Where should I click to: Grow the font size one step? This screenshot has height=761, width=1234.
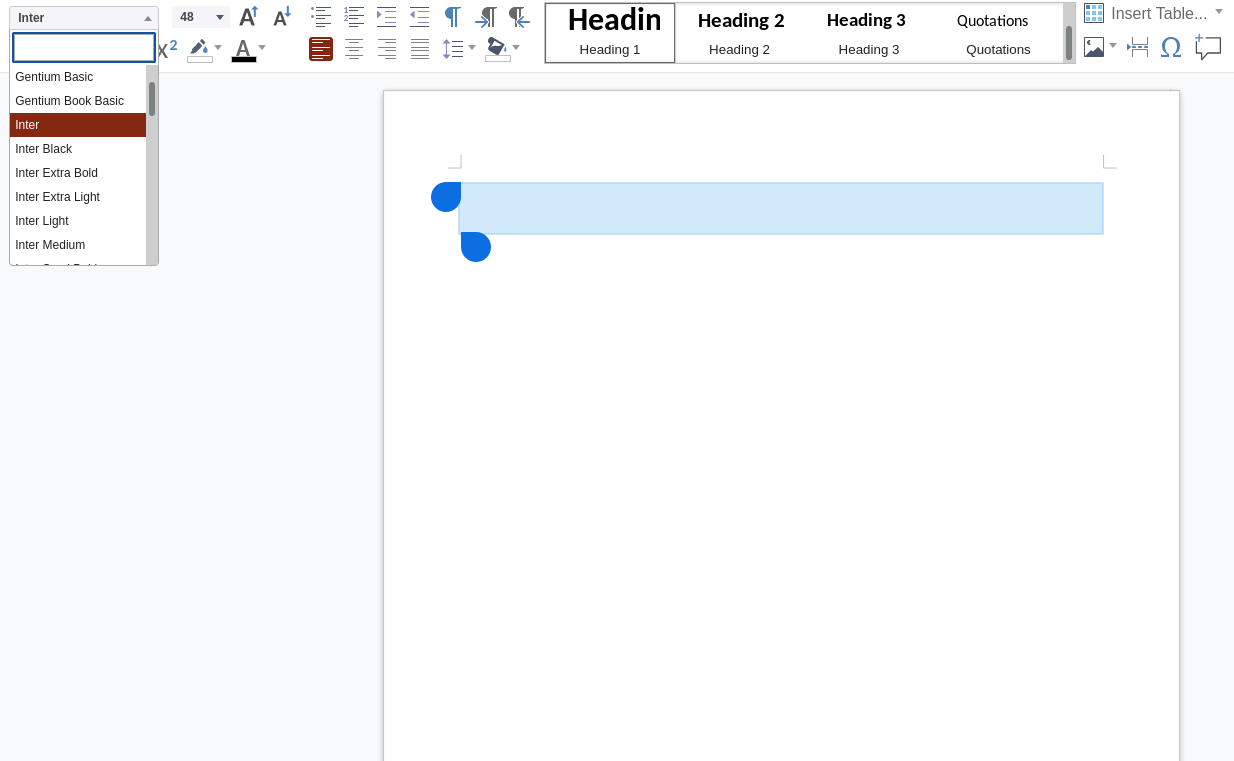coord(247,16)
